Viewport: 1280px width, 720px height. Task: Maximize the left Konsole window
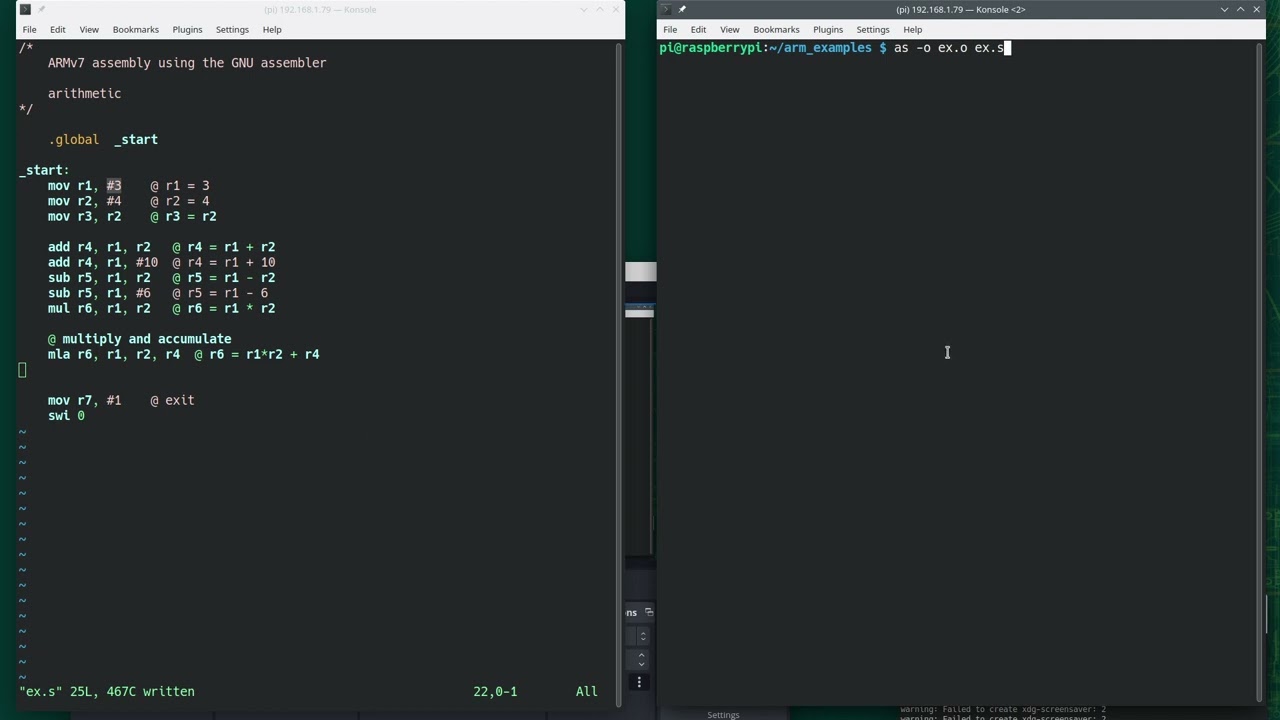coord(600,9)
